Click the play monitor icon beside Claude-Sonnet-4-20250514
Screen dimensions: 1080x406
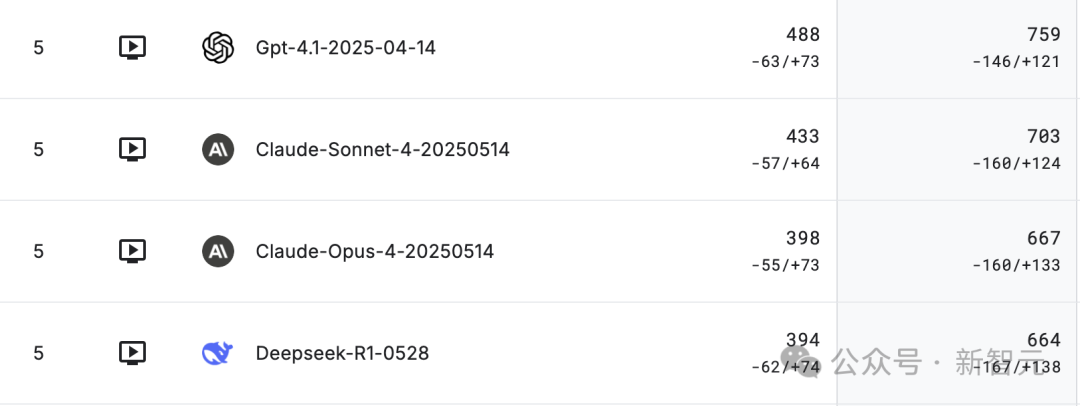click(132, 150)
